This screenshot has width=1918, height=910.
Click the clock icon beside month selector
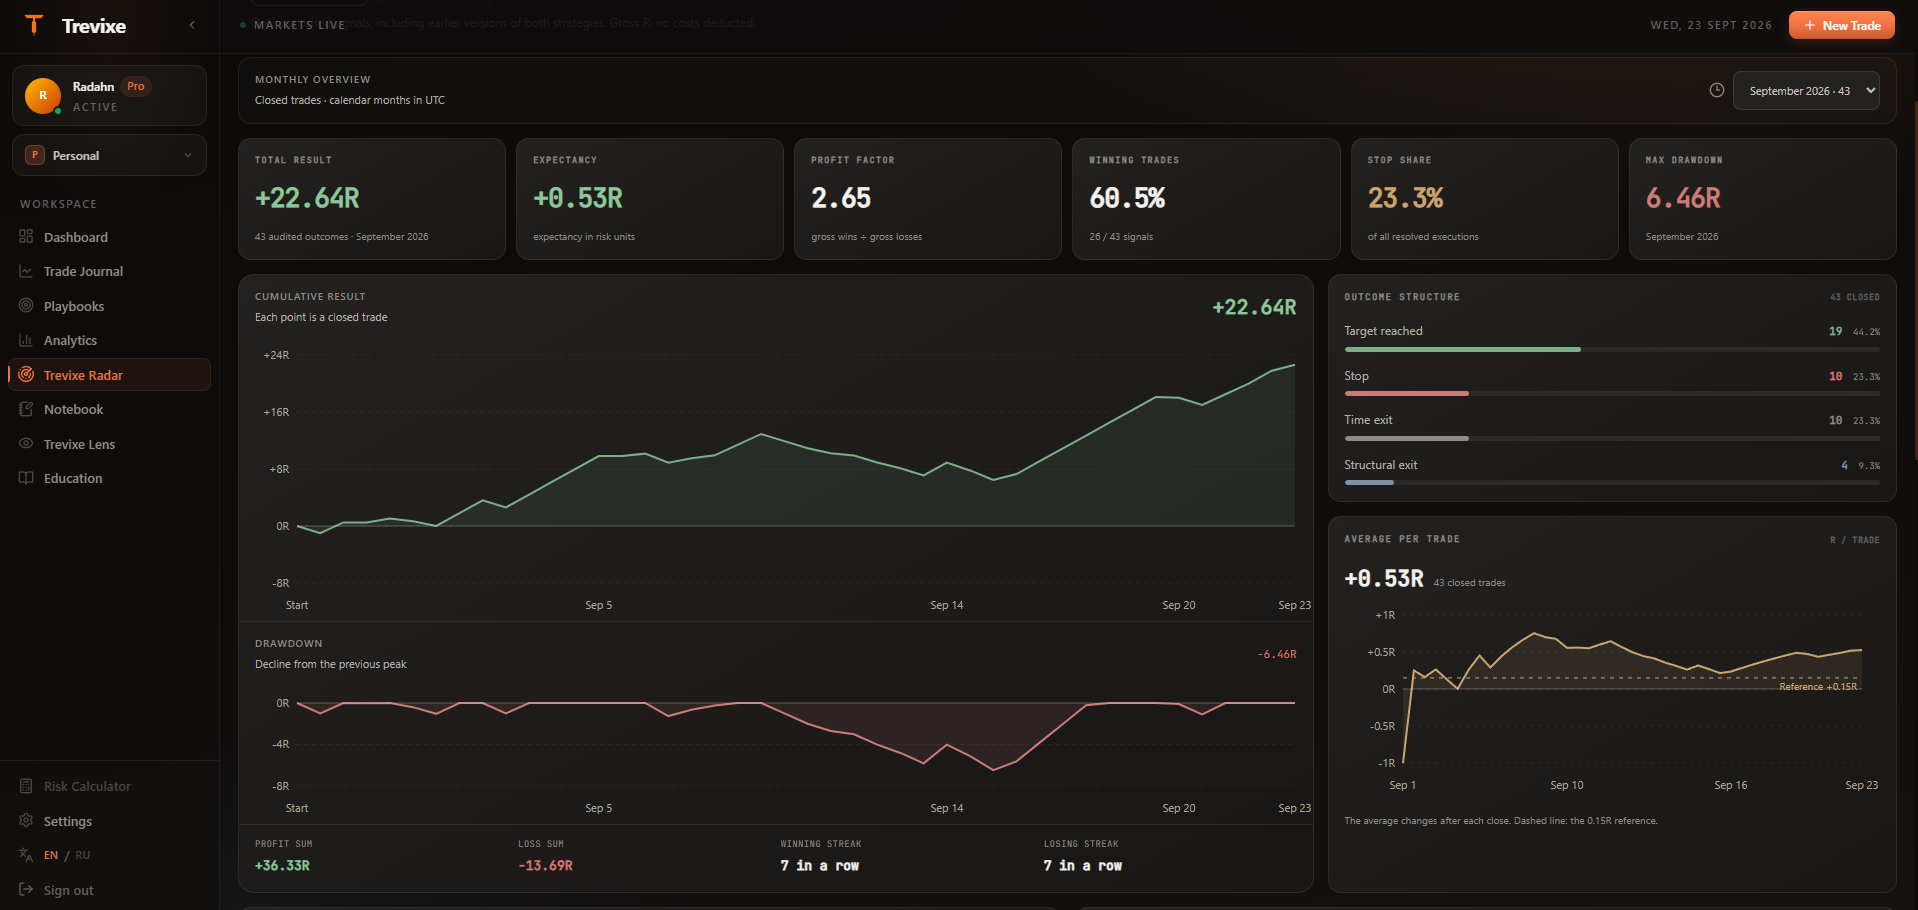tap(1716, 90)
